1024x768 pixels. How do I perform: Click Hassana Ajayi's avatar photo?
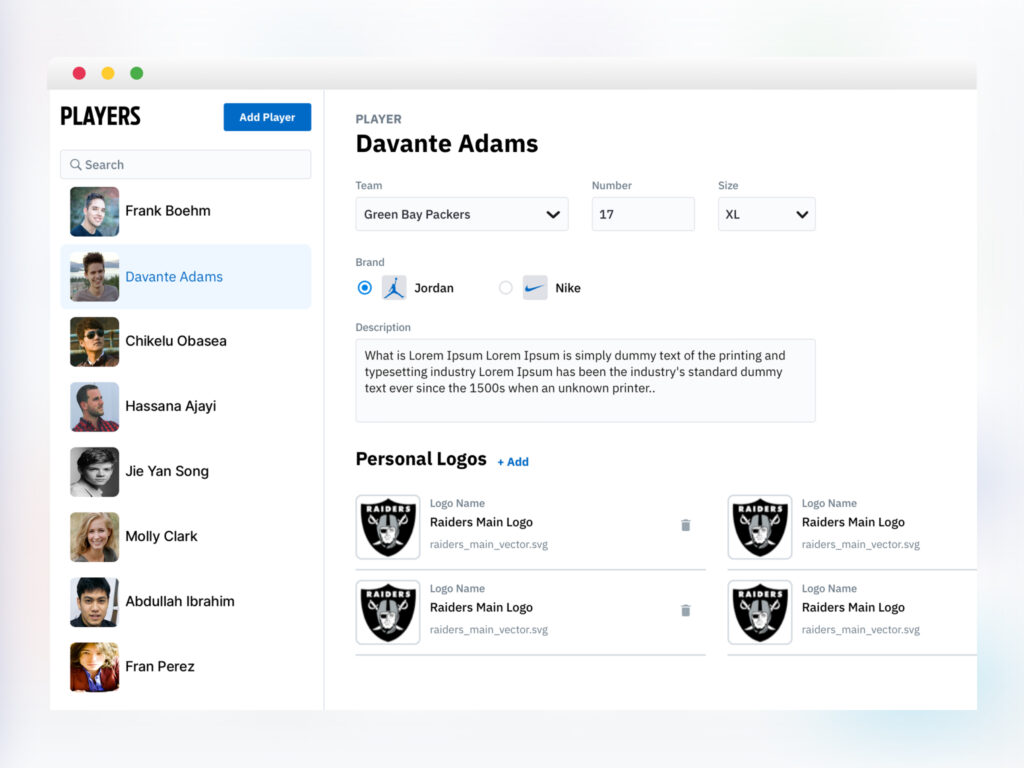[x=95, y=407]
